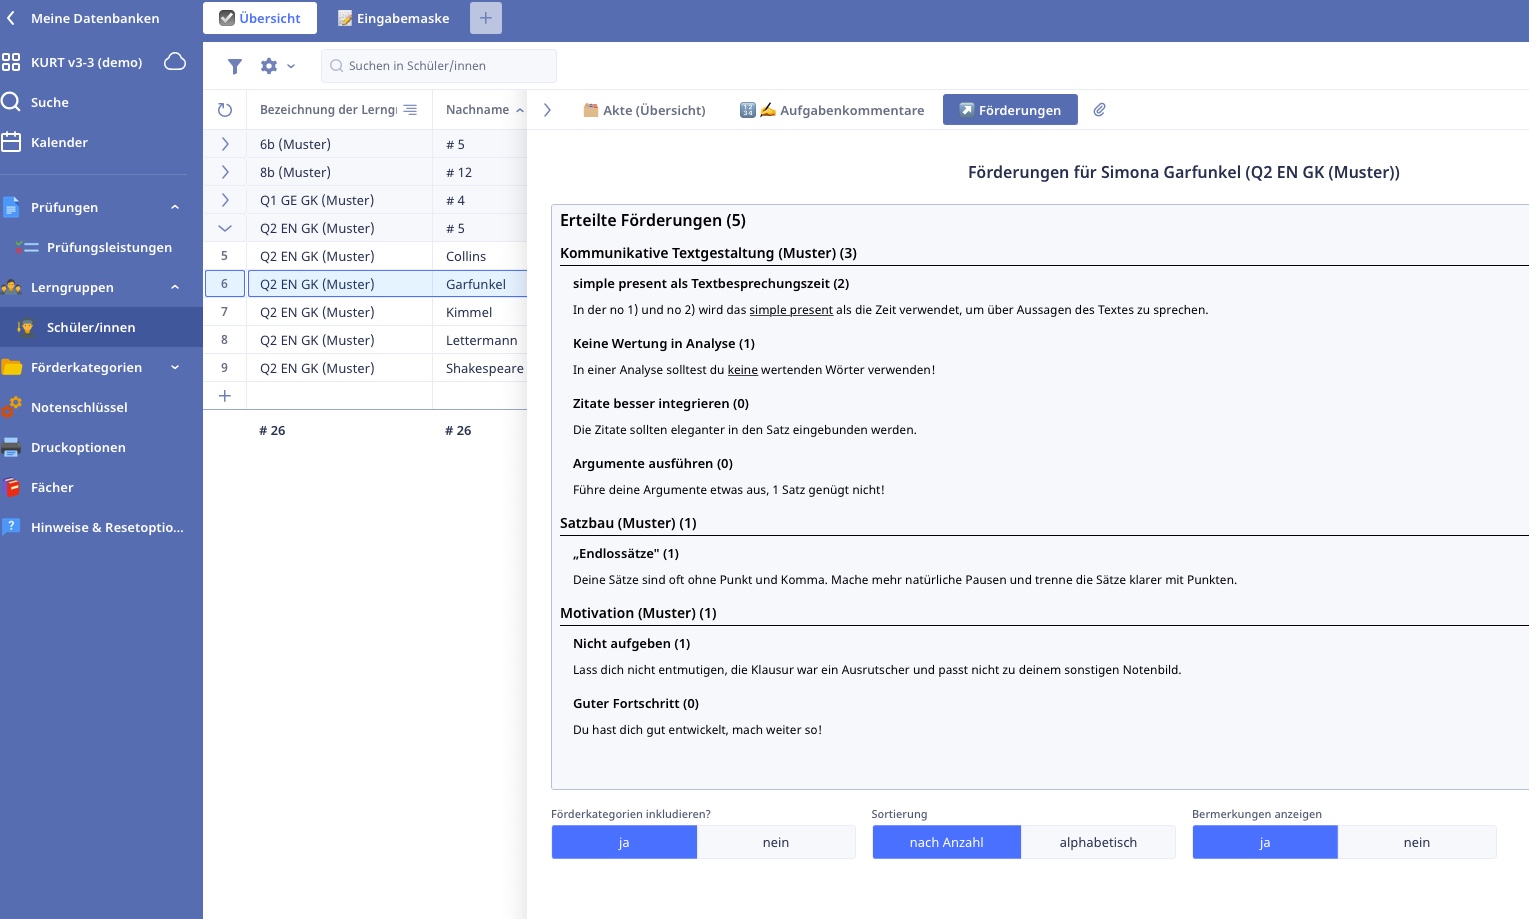Image resolution: width=1529 pixels, height=919 pixels.
Task: Click the Bezeichnung der Lerngruppe column header
Action: point(328,110)
